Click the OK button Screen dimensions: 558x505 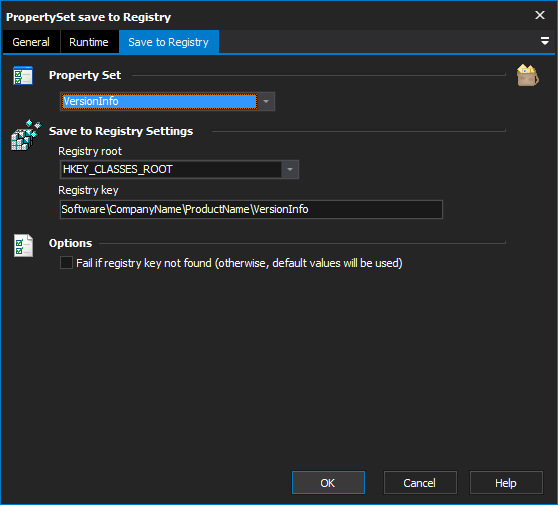328,483
